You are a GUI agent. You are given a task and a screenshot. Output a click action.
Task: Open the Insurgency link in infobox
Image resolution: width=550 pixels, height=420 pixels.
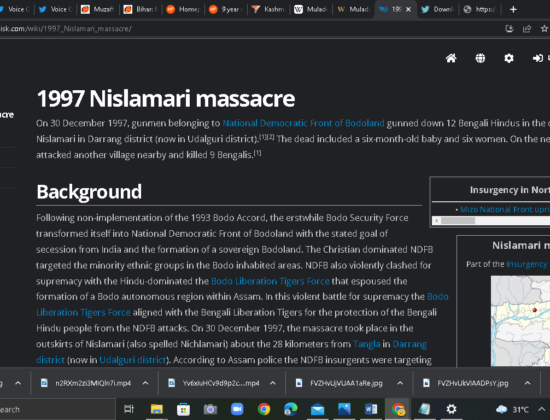(527, 264)
